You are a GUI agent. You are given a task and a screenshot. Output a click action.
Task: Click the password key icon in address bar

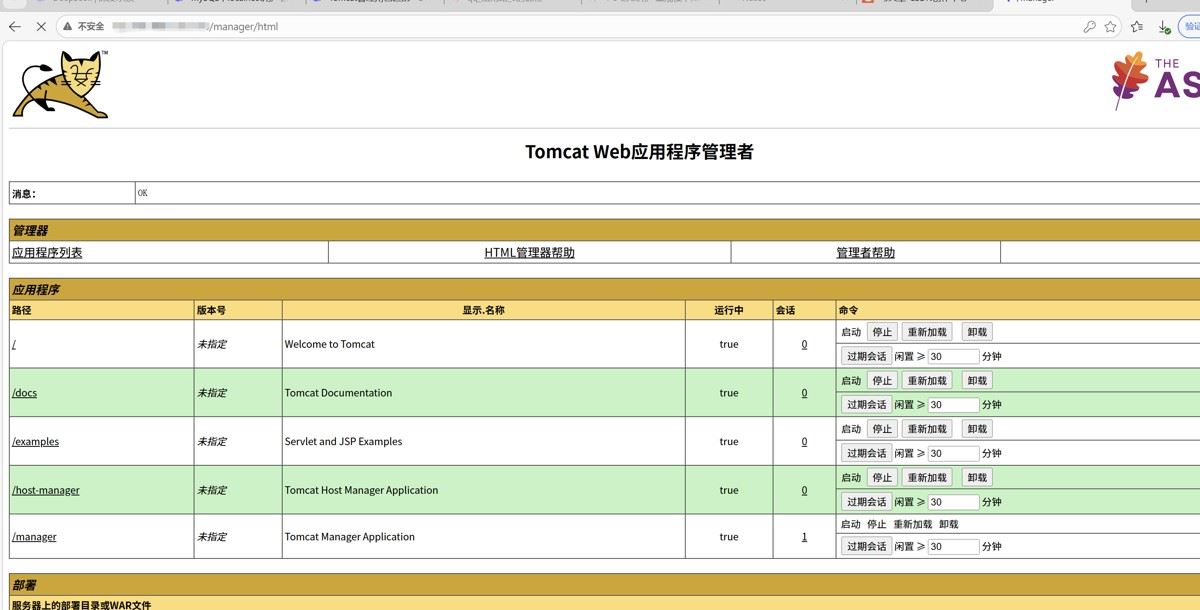click(x=1089, y=27)
